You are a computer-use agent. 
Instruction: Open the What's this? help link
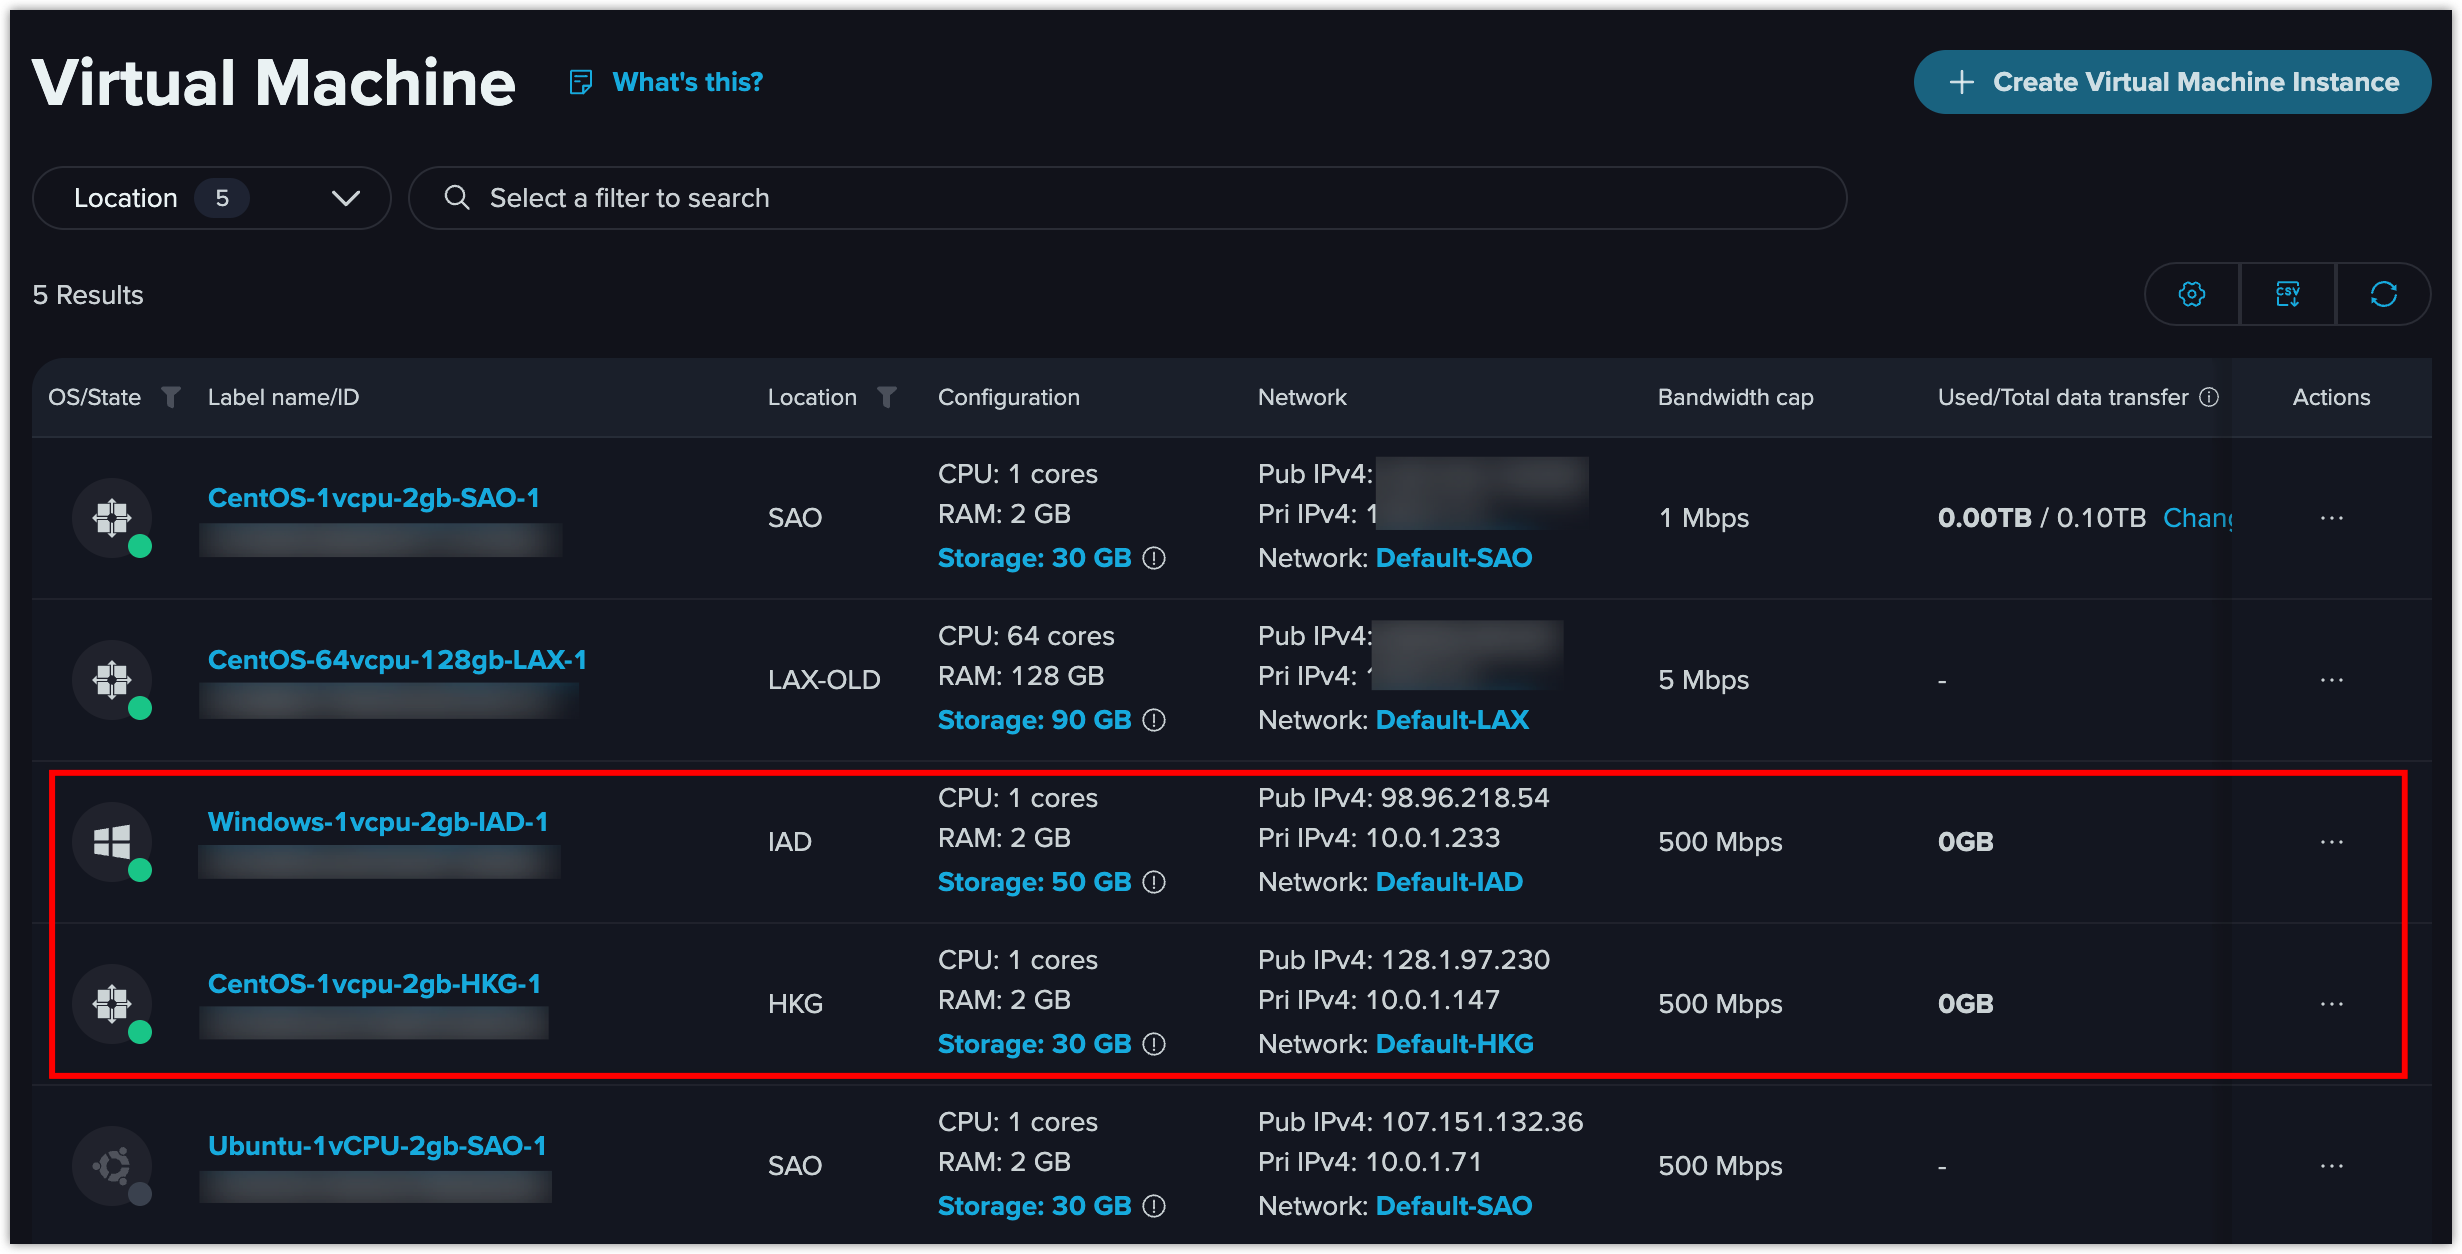tap(687, 82)
